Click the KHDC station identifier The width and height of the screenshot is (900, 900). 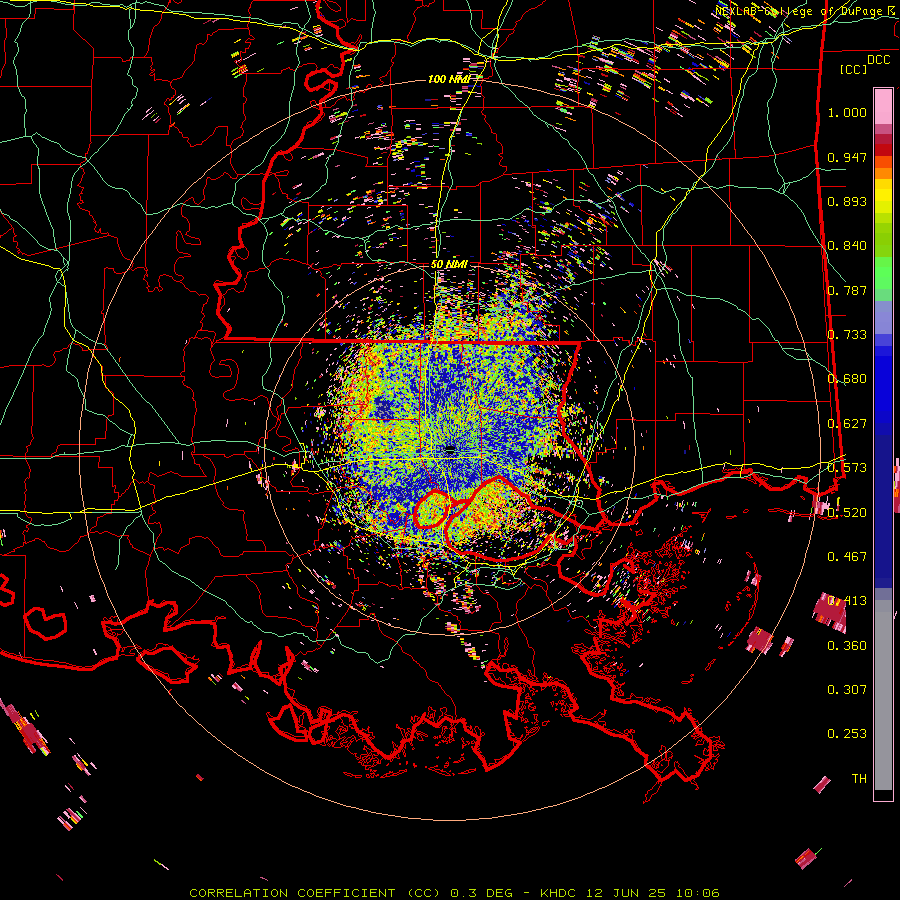tap(558, 893)
